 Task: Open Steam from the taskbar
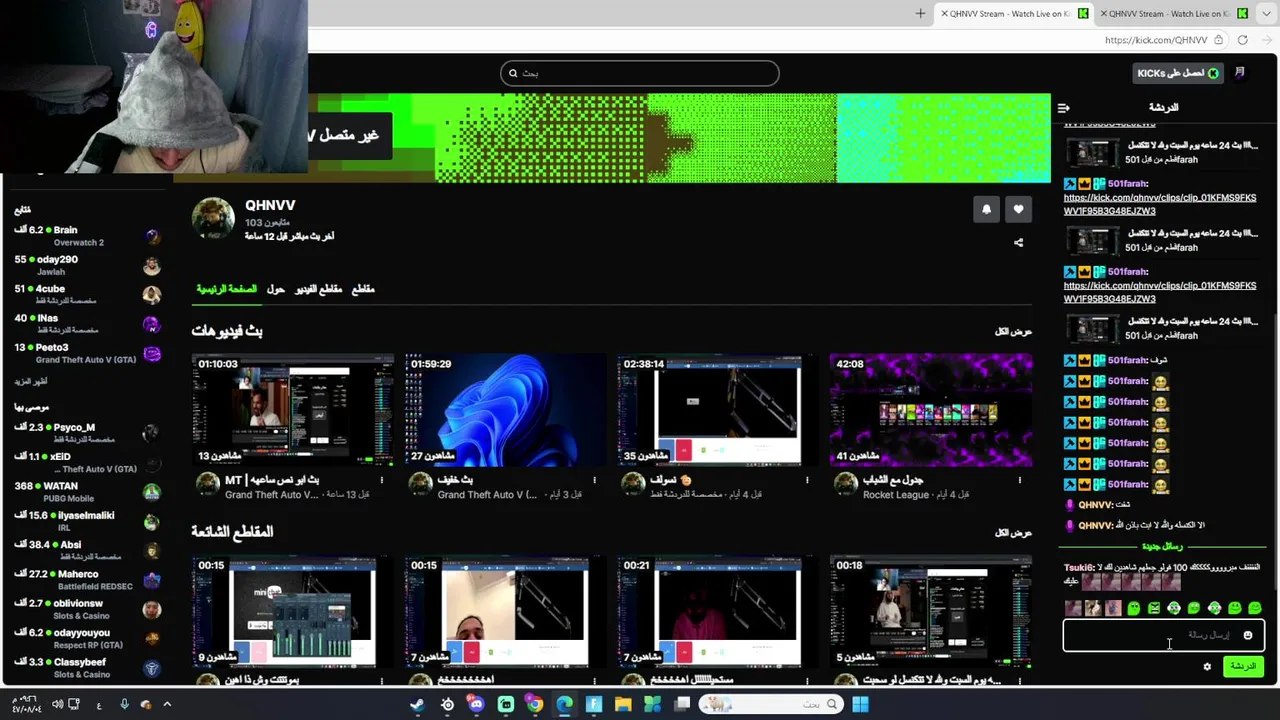[x=417, y=704]
